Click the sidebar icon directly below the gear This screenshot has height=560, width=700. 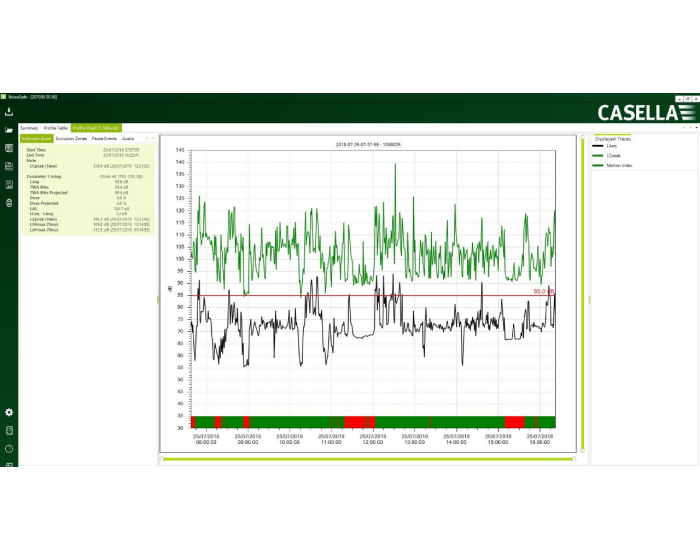point(9,430)
